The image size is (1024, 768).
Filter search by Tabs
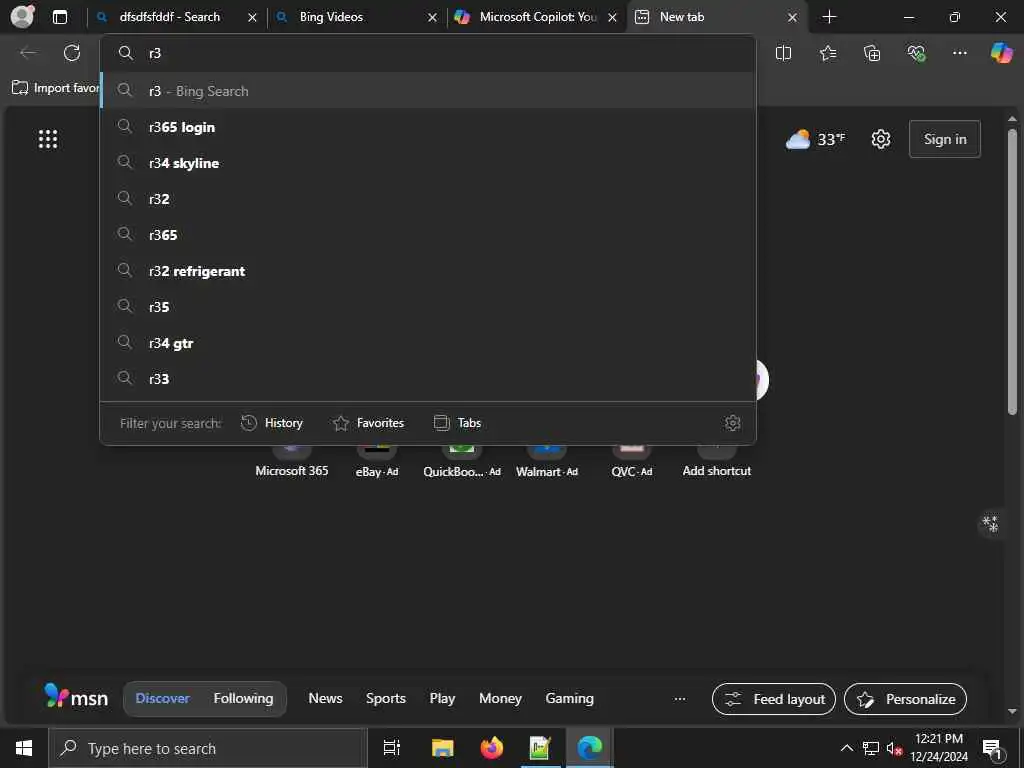[457, 423]
